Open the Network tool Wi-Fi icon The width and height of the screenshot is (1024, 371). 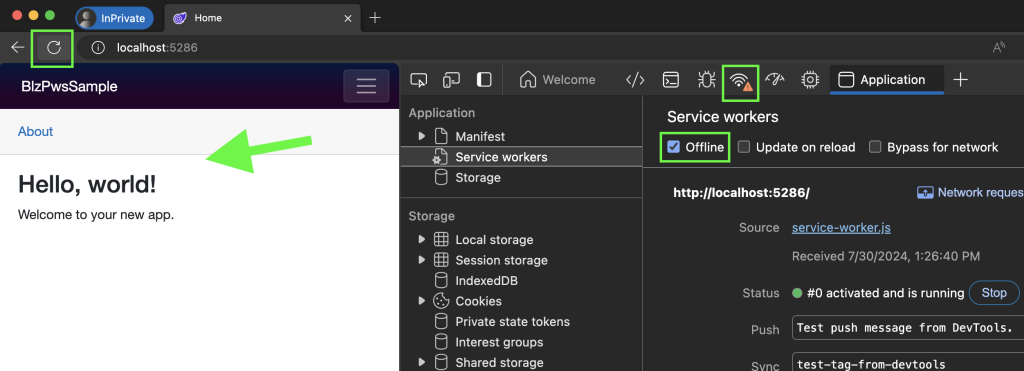click(741, 80)
